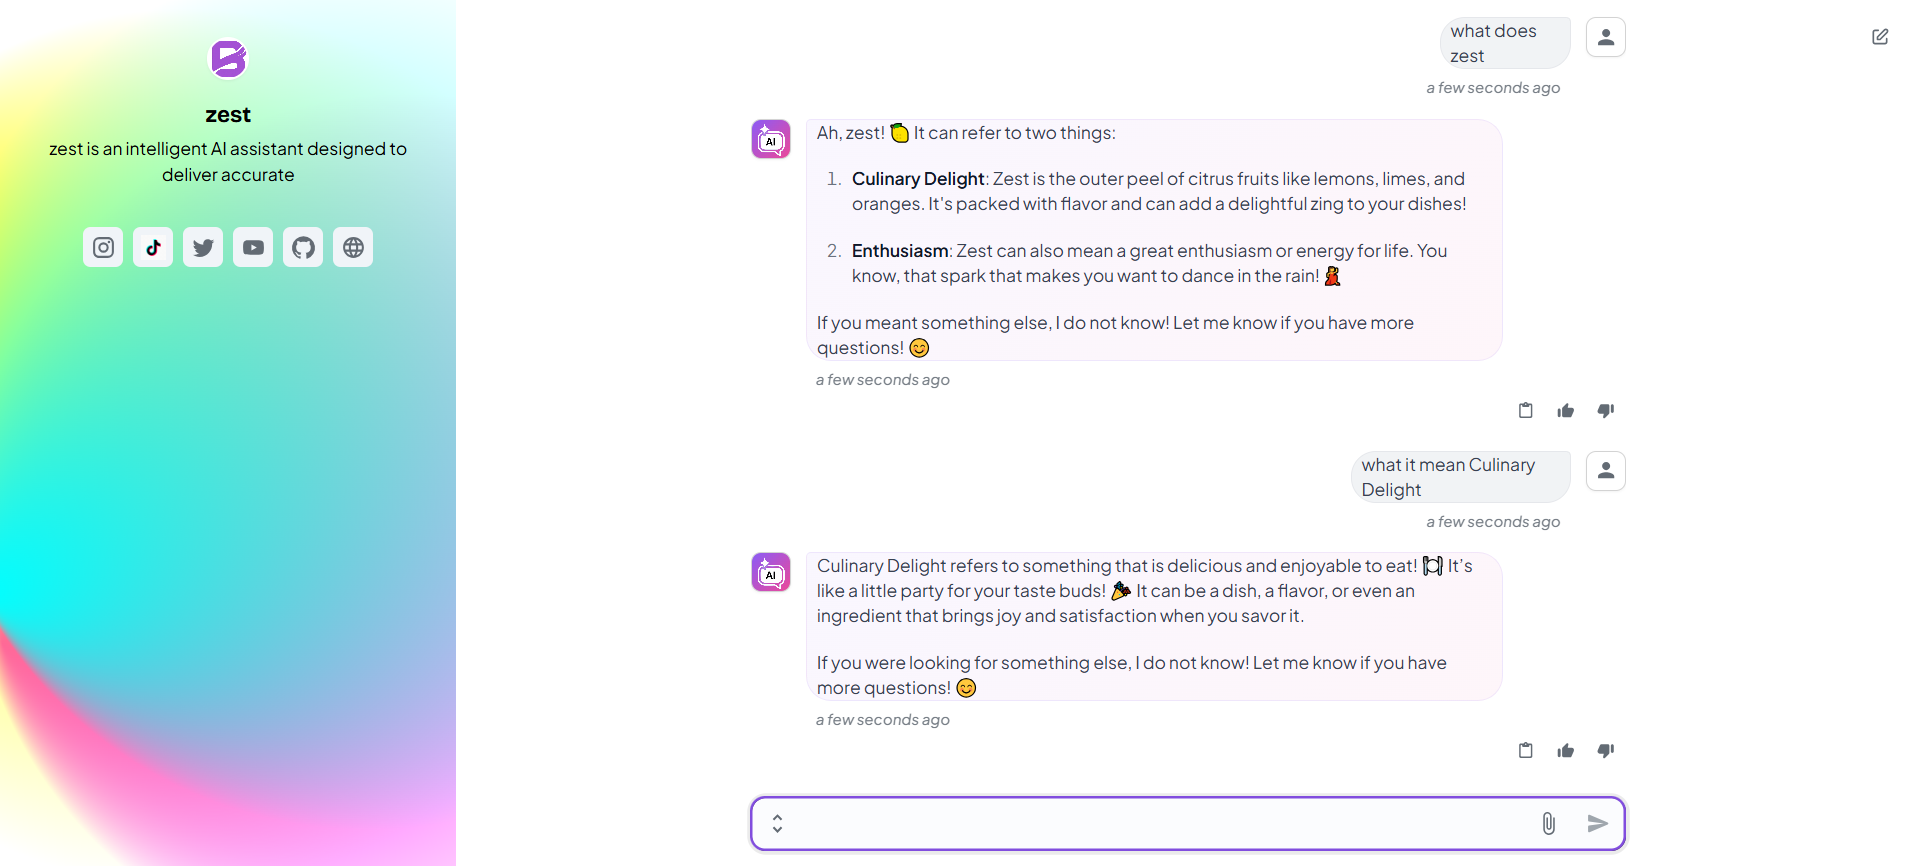
Task: Thumbs down the Culinary Delight reply
Action: coord(1605,750)
